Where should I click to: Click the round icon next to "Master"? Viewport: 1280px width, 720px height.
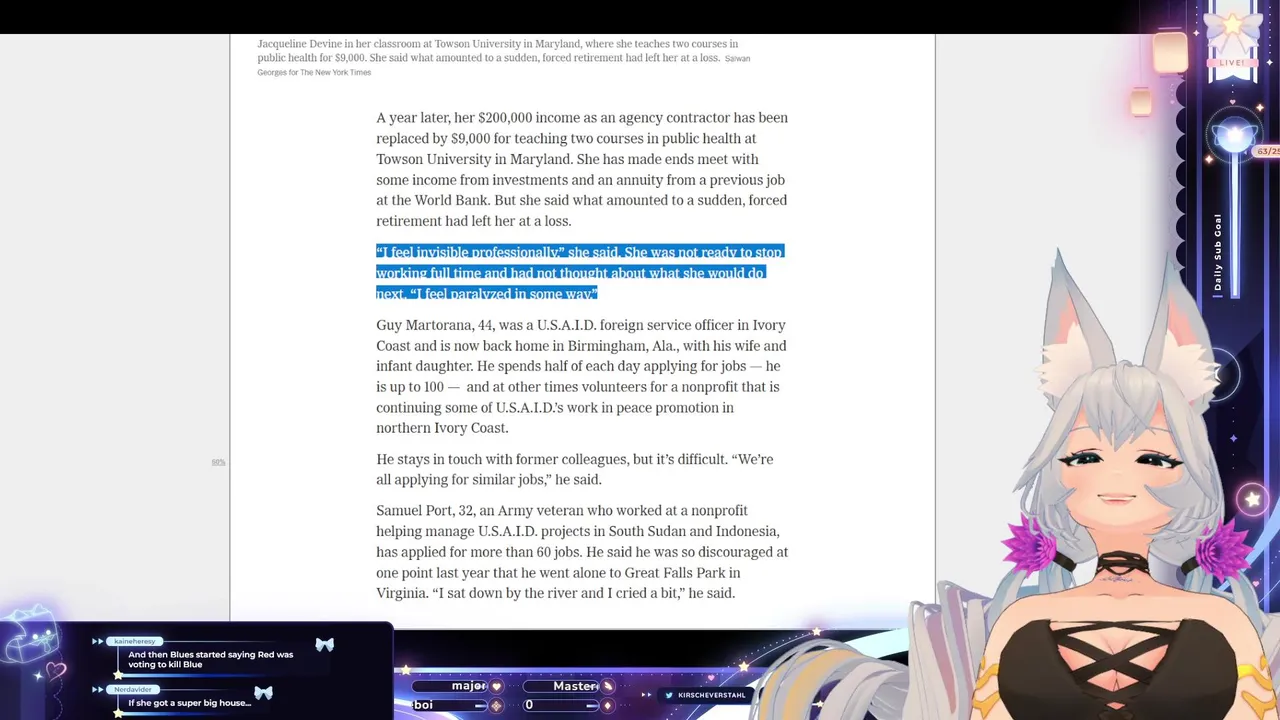[x=607, y=687]
